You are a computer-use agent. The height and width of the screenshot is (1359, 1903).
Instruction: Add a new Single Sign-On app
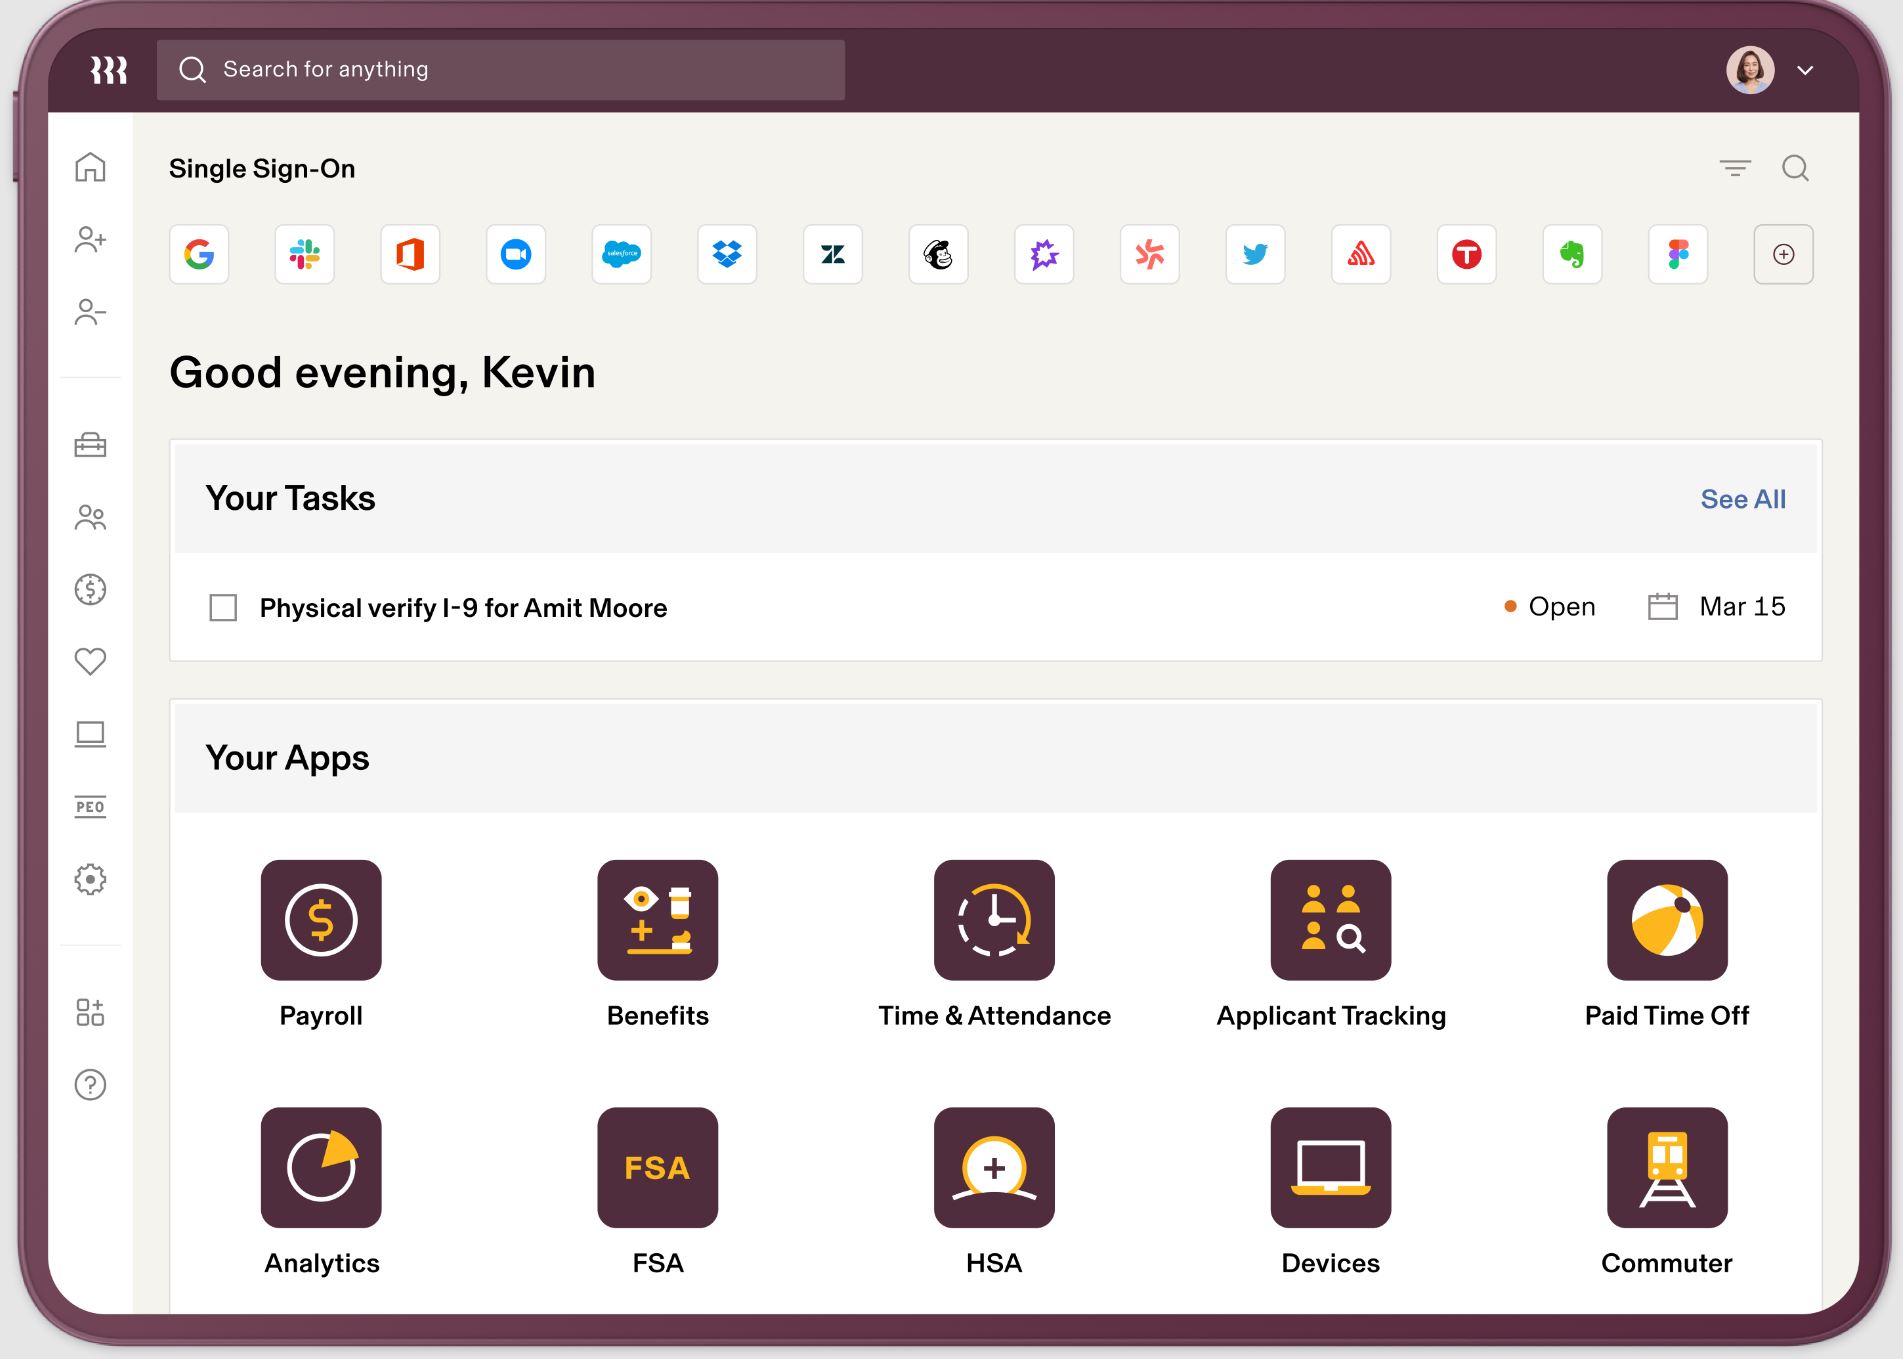point(1784,254)
